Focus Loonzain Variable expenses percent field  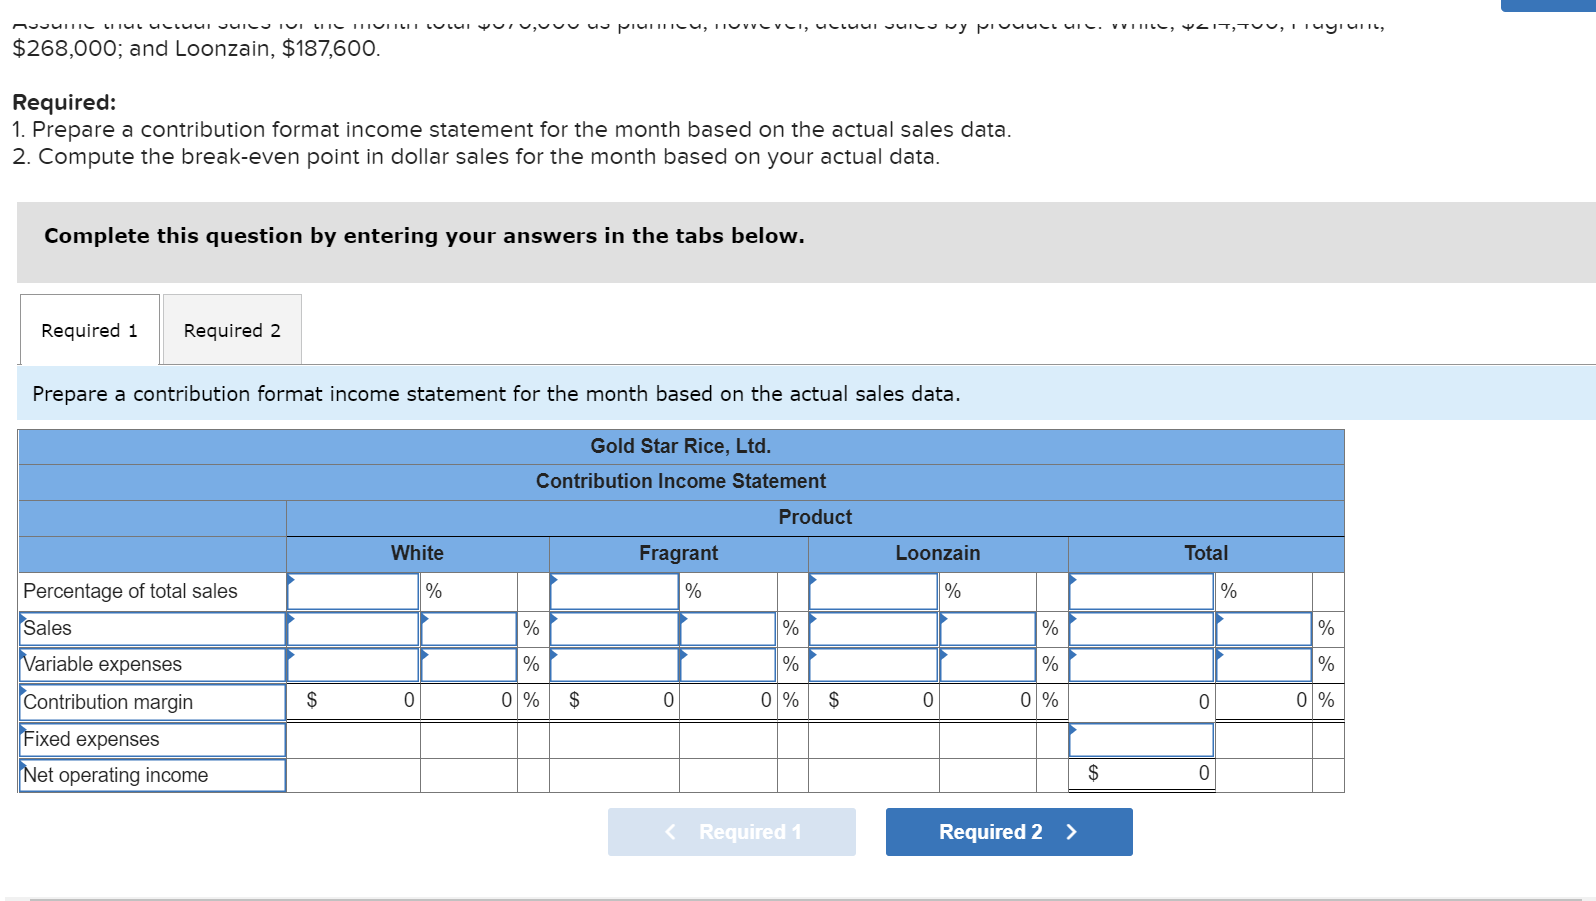click(x=988, y=665)
